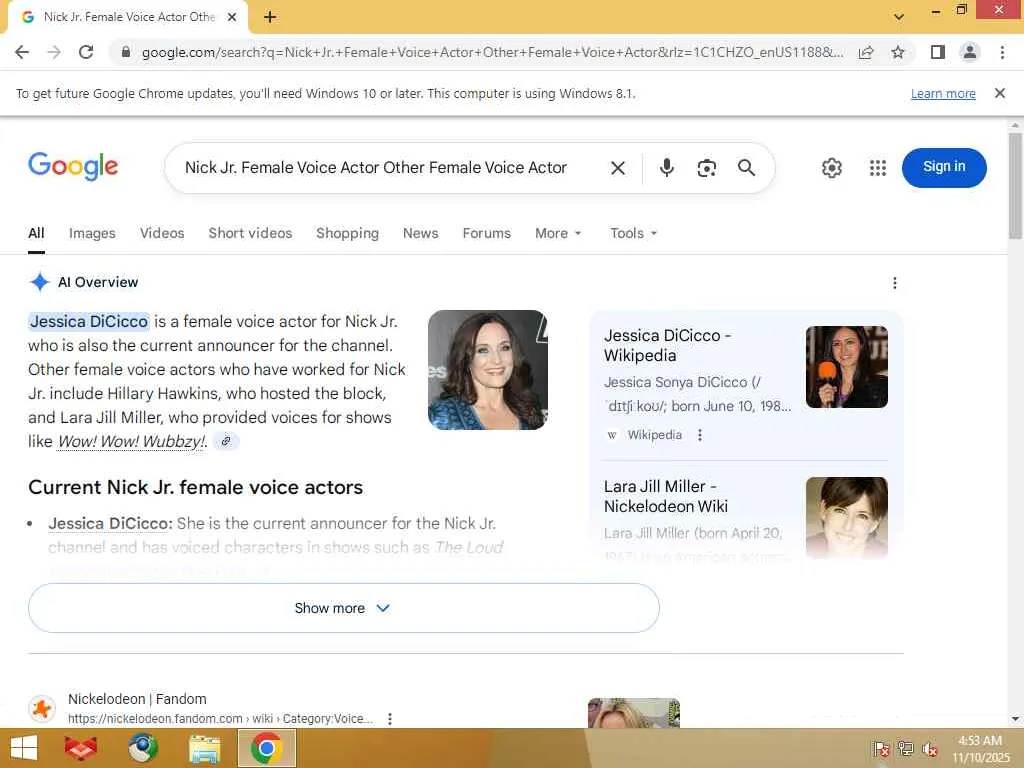Open AI Overview portrait photo
This screenshot has width=1024, height=768.
[488, 370]
